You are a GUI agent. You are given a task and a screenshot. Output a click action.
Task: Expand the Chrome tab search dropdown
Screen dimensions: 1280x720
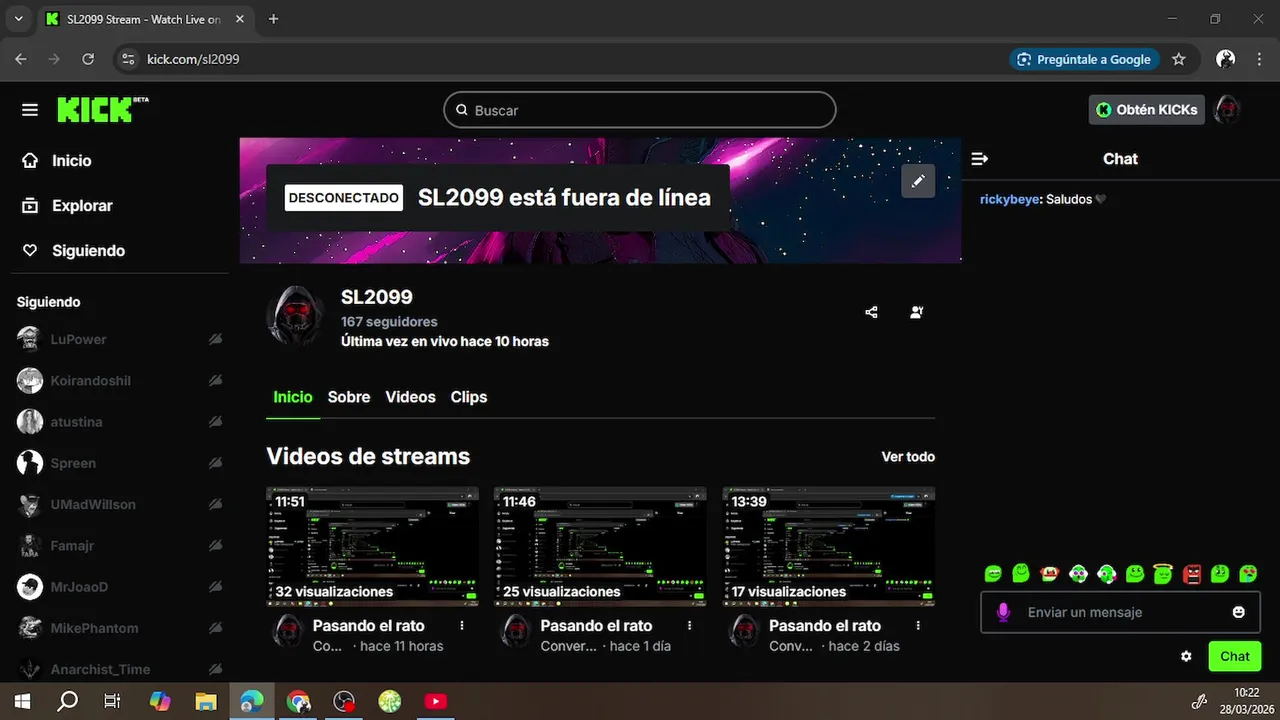(x=18, y=19)
